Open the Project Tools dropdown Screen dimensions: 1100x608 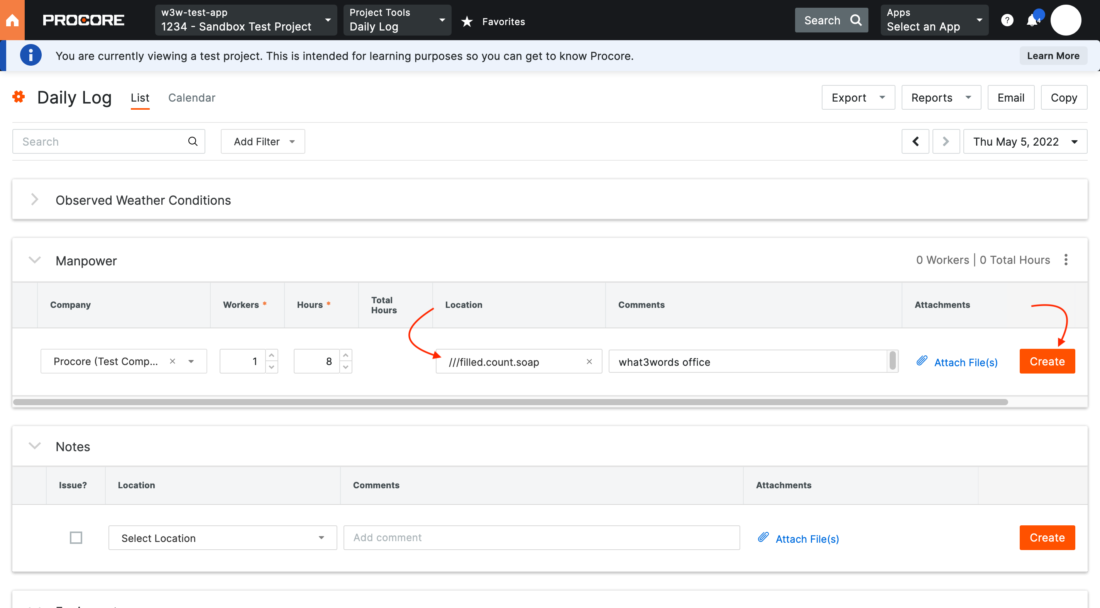[x=397, y=20]
